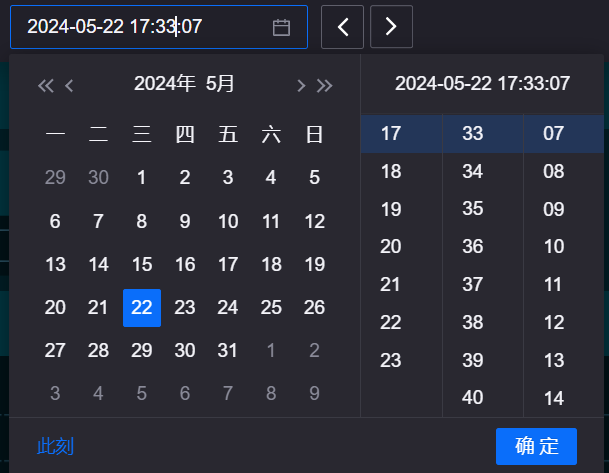Click the calendar icon in date field
Screen dimensions: 609x473
click(x=281, y=27)
